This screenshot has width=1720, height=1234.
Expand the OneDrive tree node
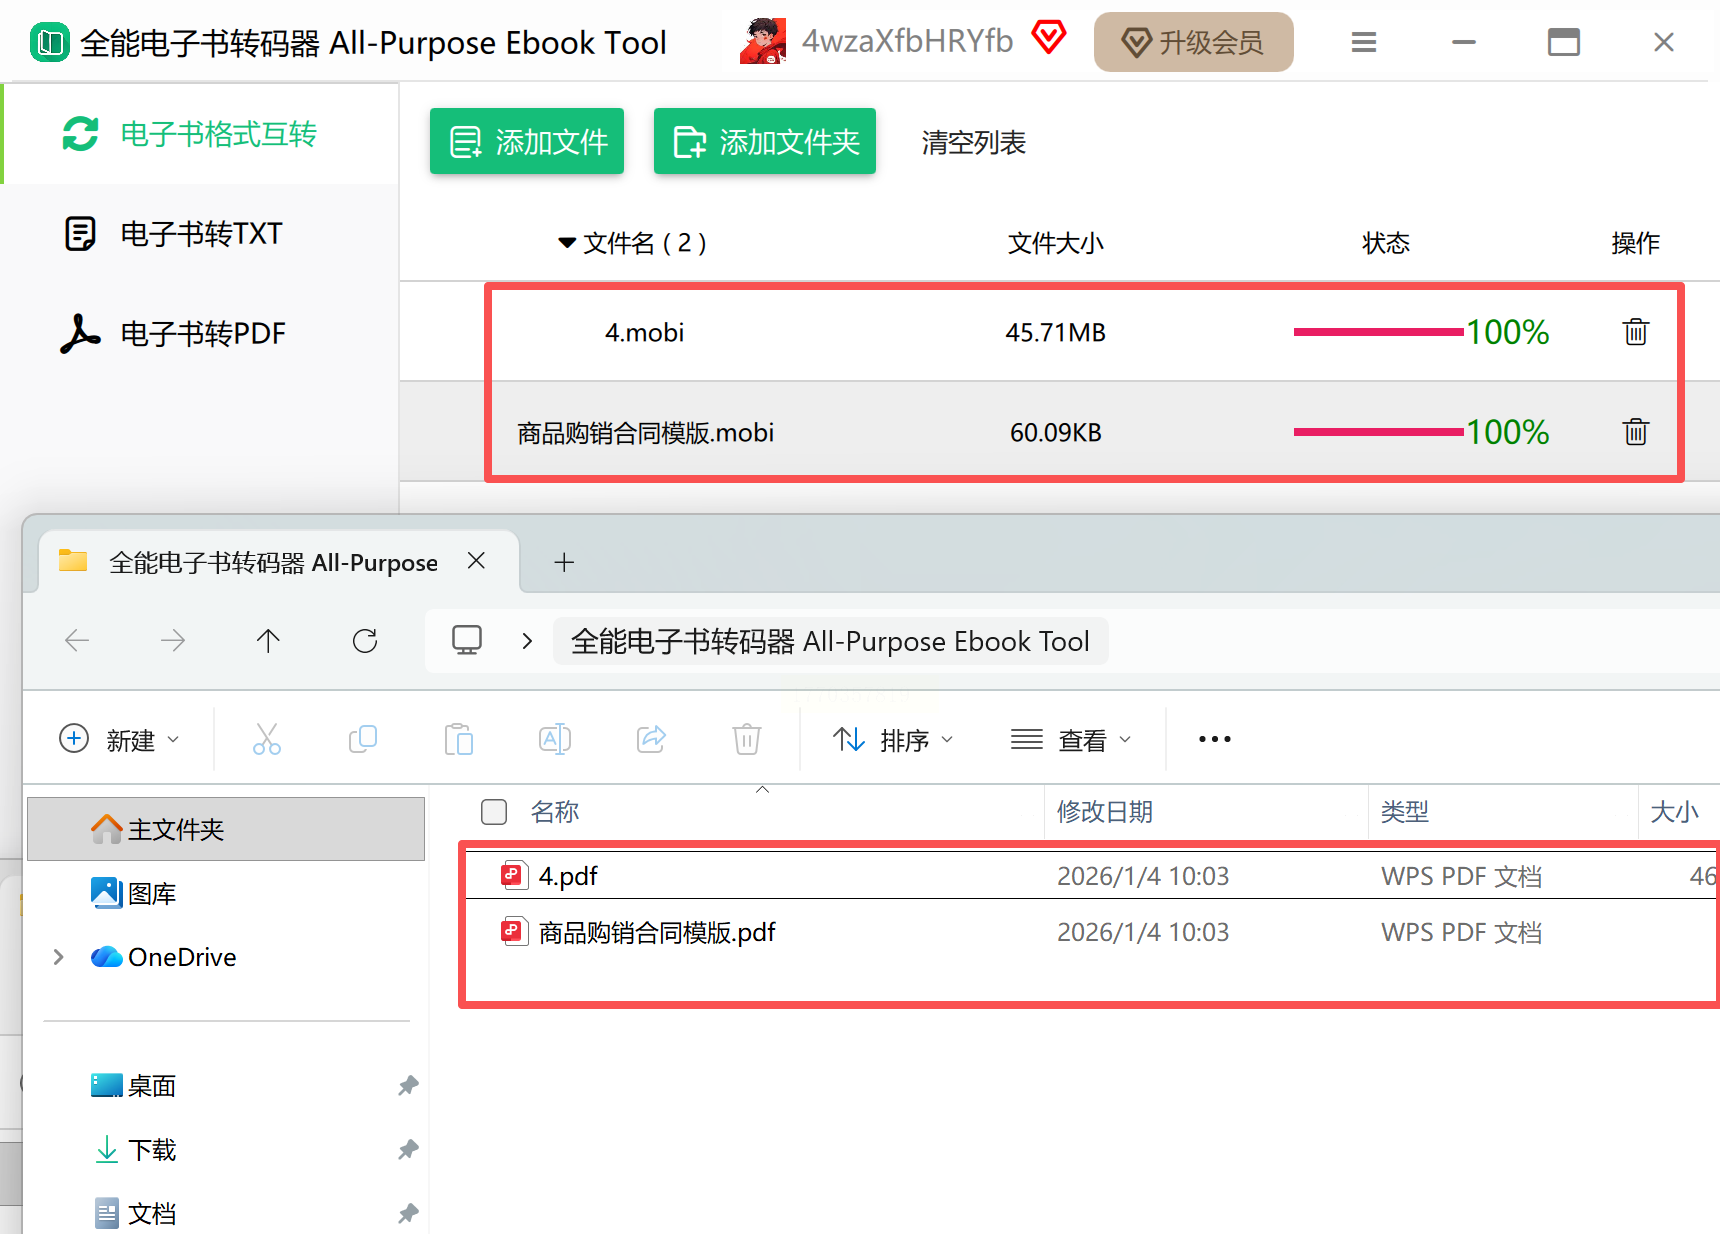point(59,957)
